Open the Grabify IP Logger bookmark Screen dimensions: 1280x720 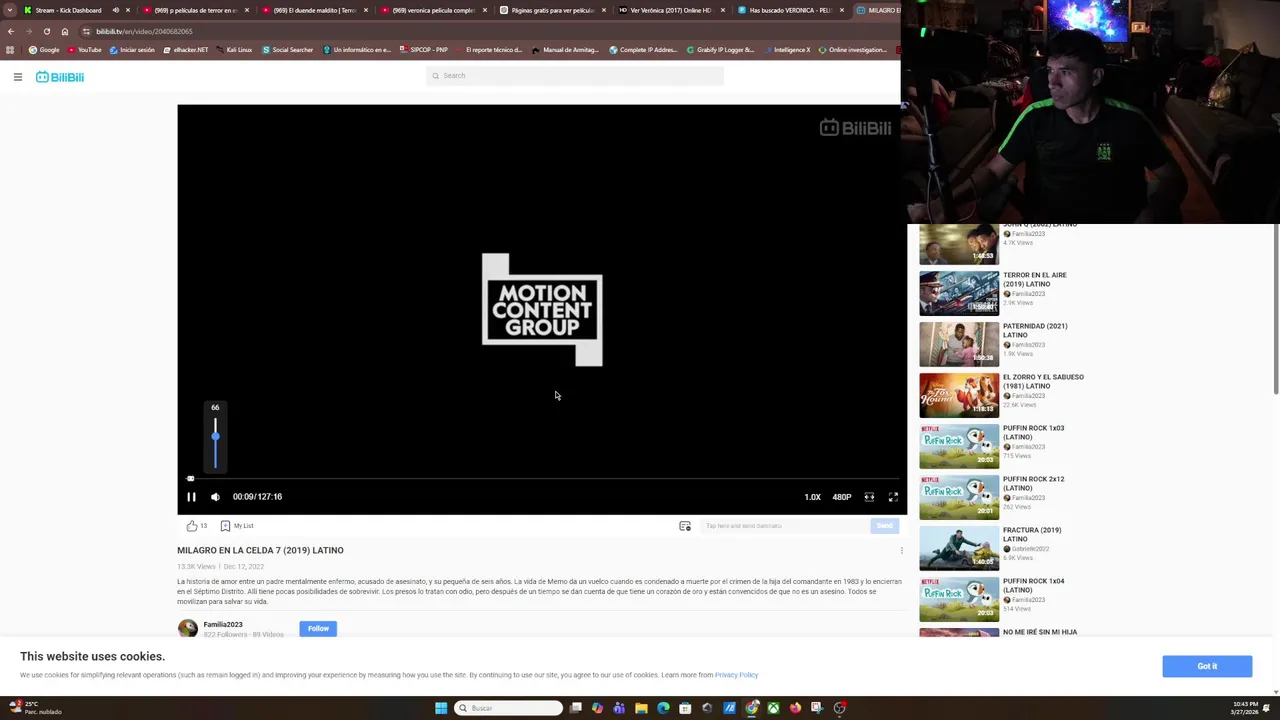click(720, 50)
